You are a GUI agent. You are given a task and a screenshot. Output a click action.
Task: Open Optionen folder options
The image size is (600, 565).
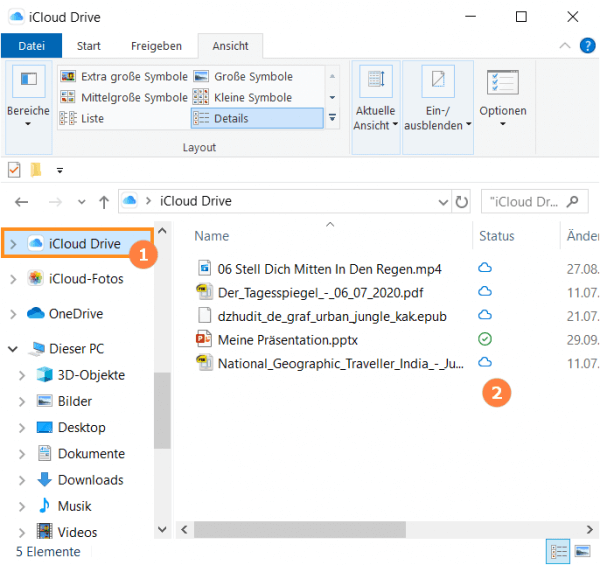tap(503, 99)
